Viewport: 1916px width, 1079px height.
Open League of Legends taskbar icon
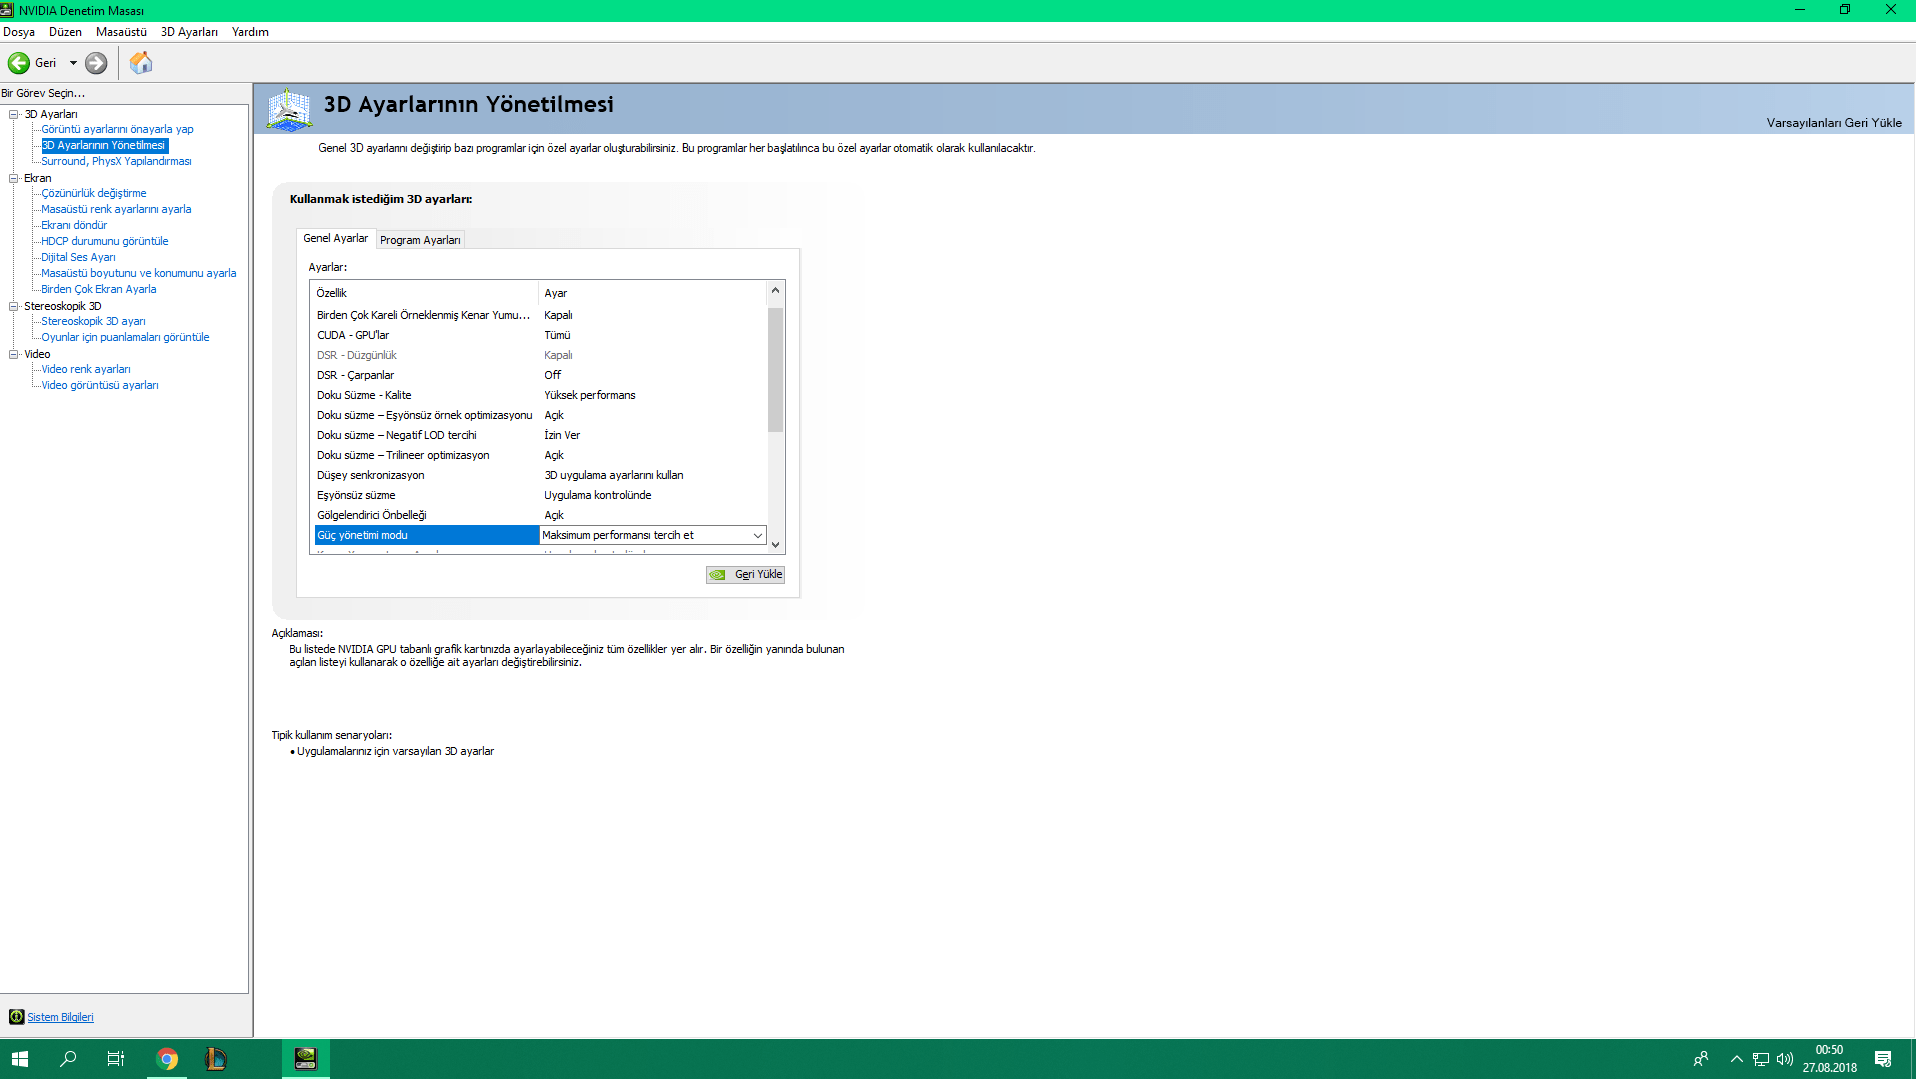215,1059
